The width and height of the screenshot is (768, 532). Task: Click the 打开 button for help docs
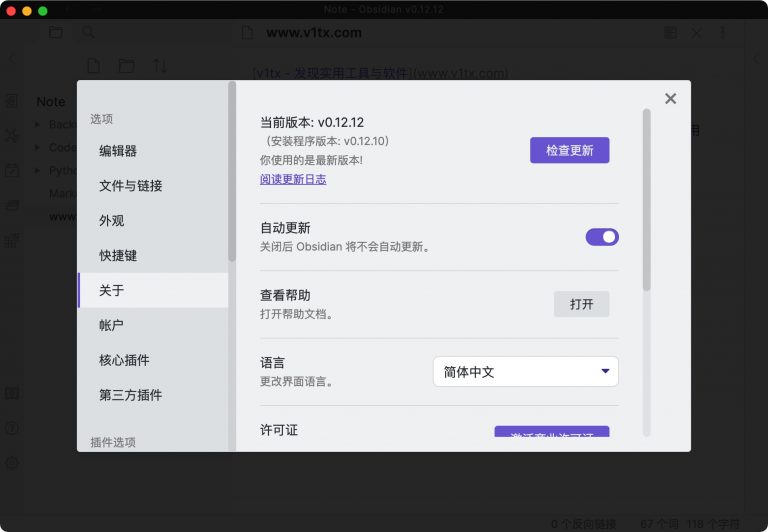[x=581, y=304]
